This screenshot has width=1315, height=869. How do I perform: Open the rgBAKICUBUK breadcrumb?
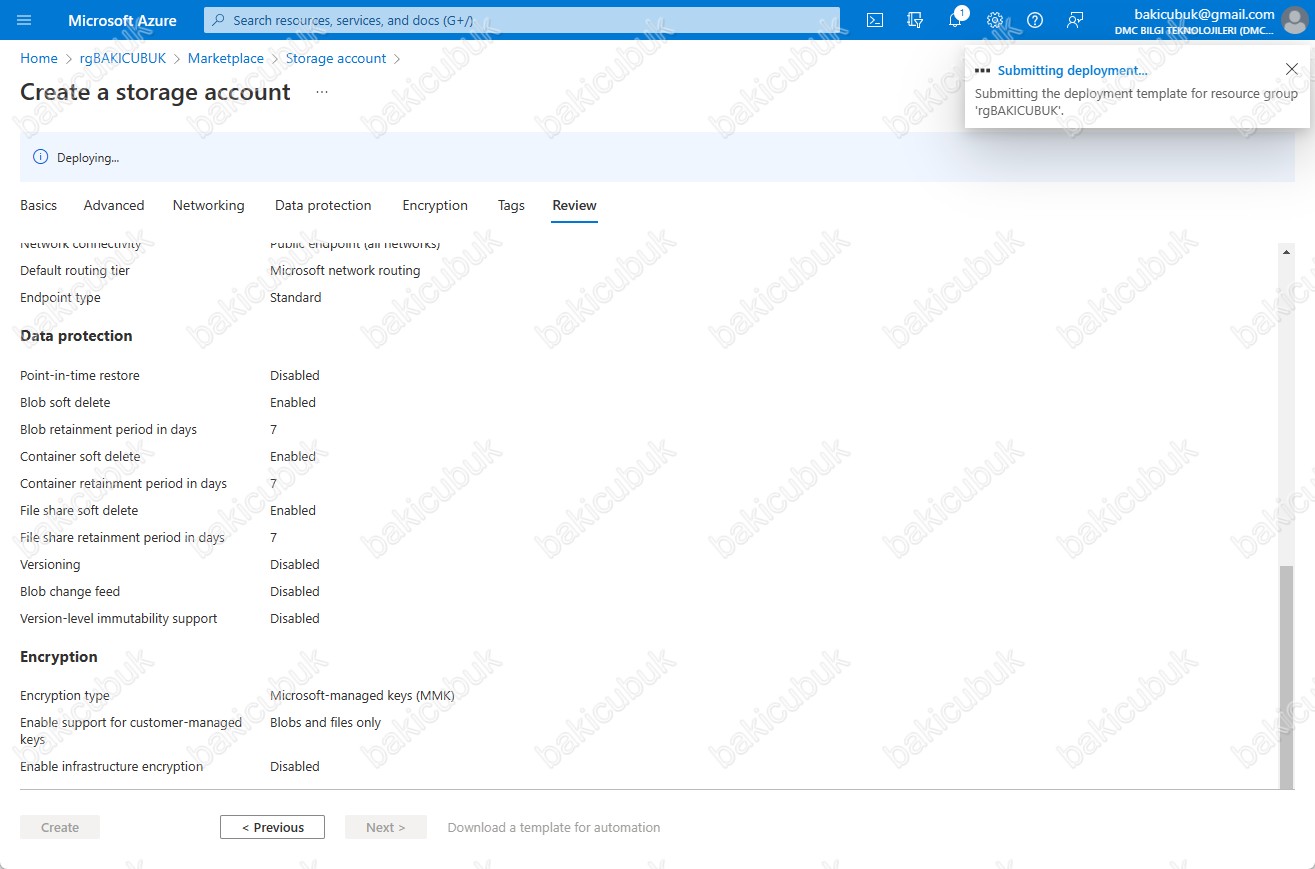click(x=123, y=58)
